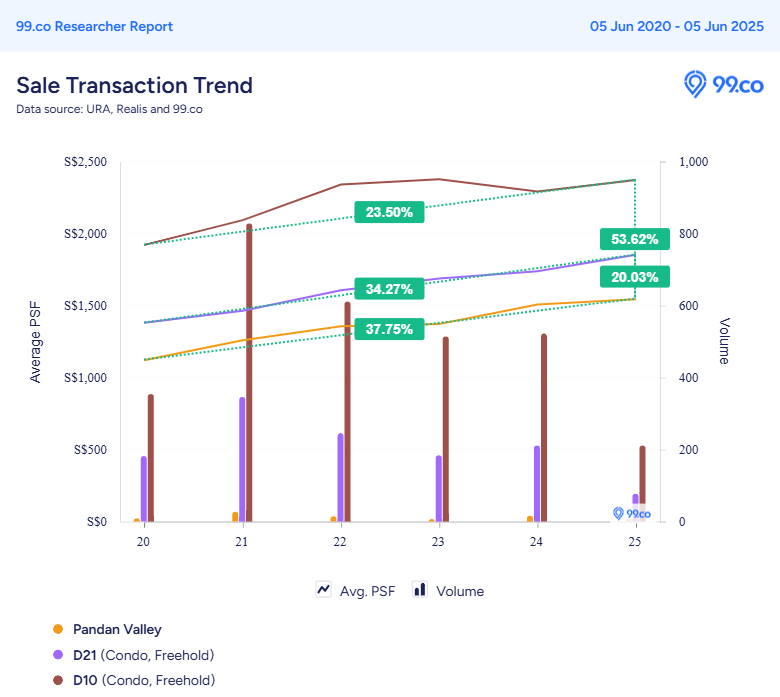The height and width of the screenshot is (697, 780).
Task: Click the Avg. PSF line-chart legend icon
Action: (x=323, y=590)
